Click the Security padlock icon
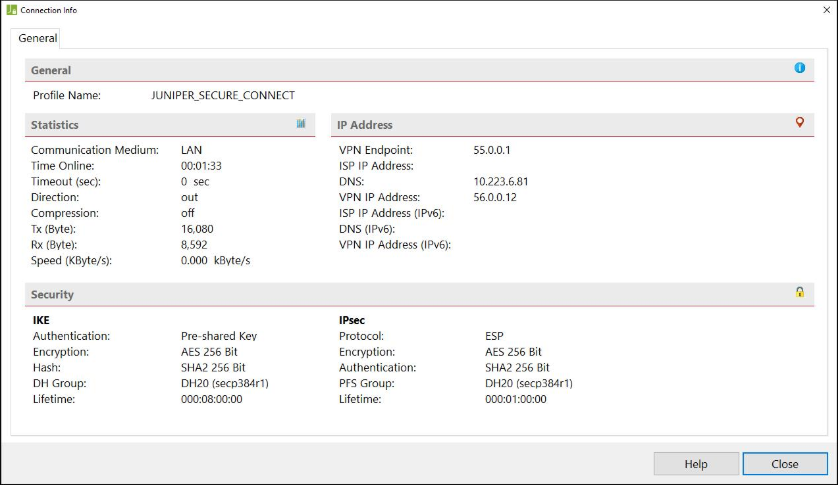 pos(799,292)
